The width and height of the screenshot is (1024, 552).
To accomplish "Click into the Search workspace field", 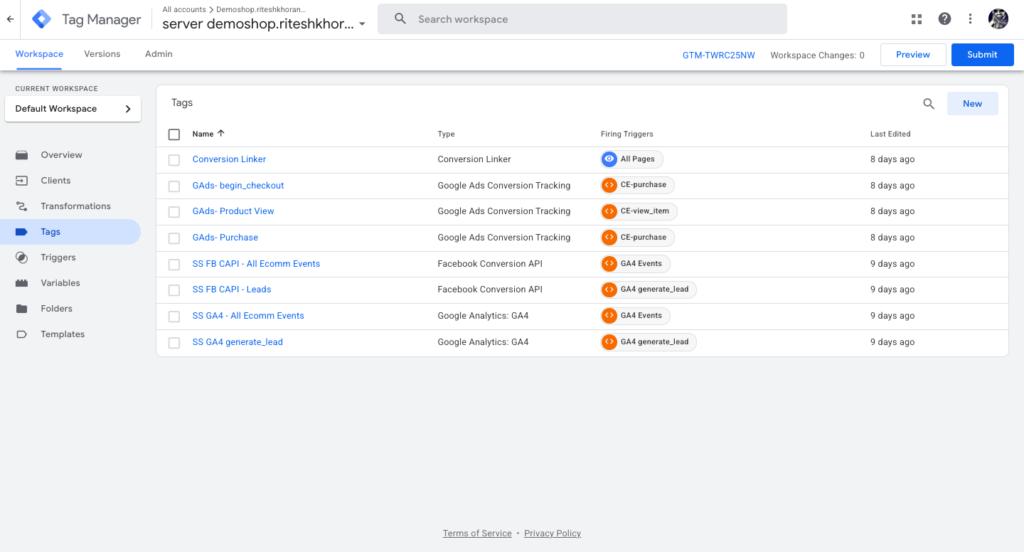I will tap(590, 19).
